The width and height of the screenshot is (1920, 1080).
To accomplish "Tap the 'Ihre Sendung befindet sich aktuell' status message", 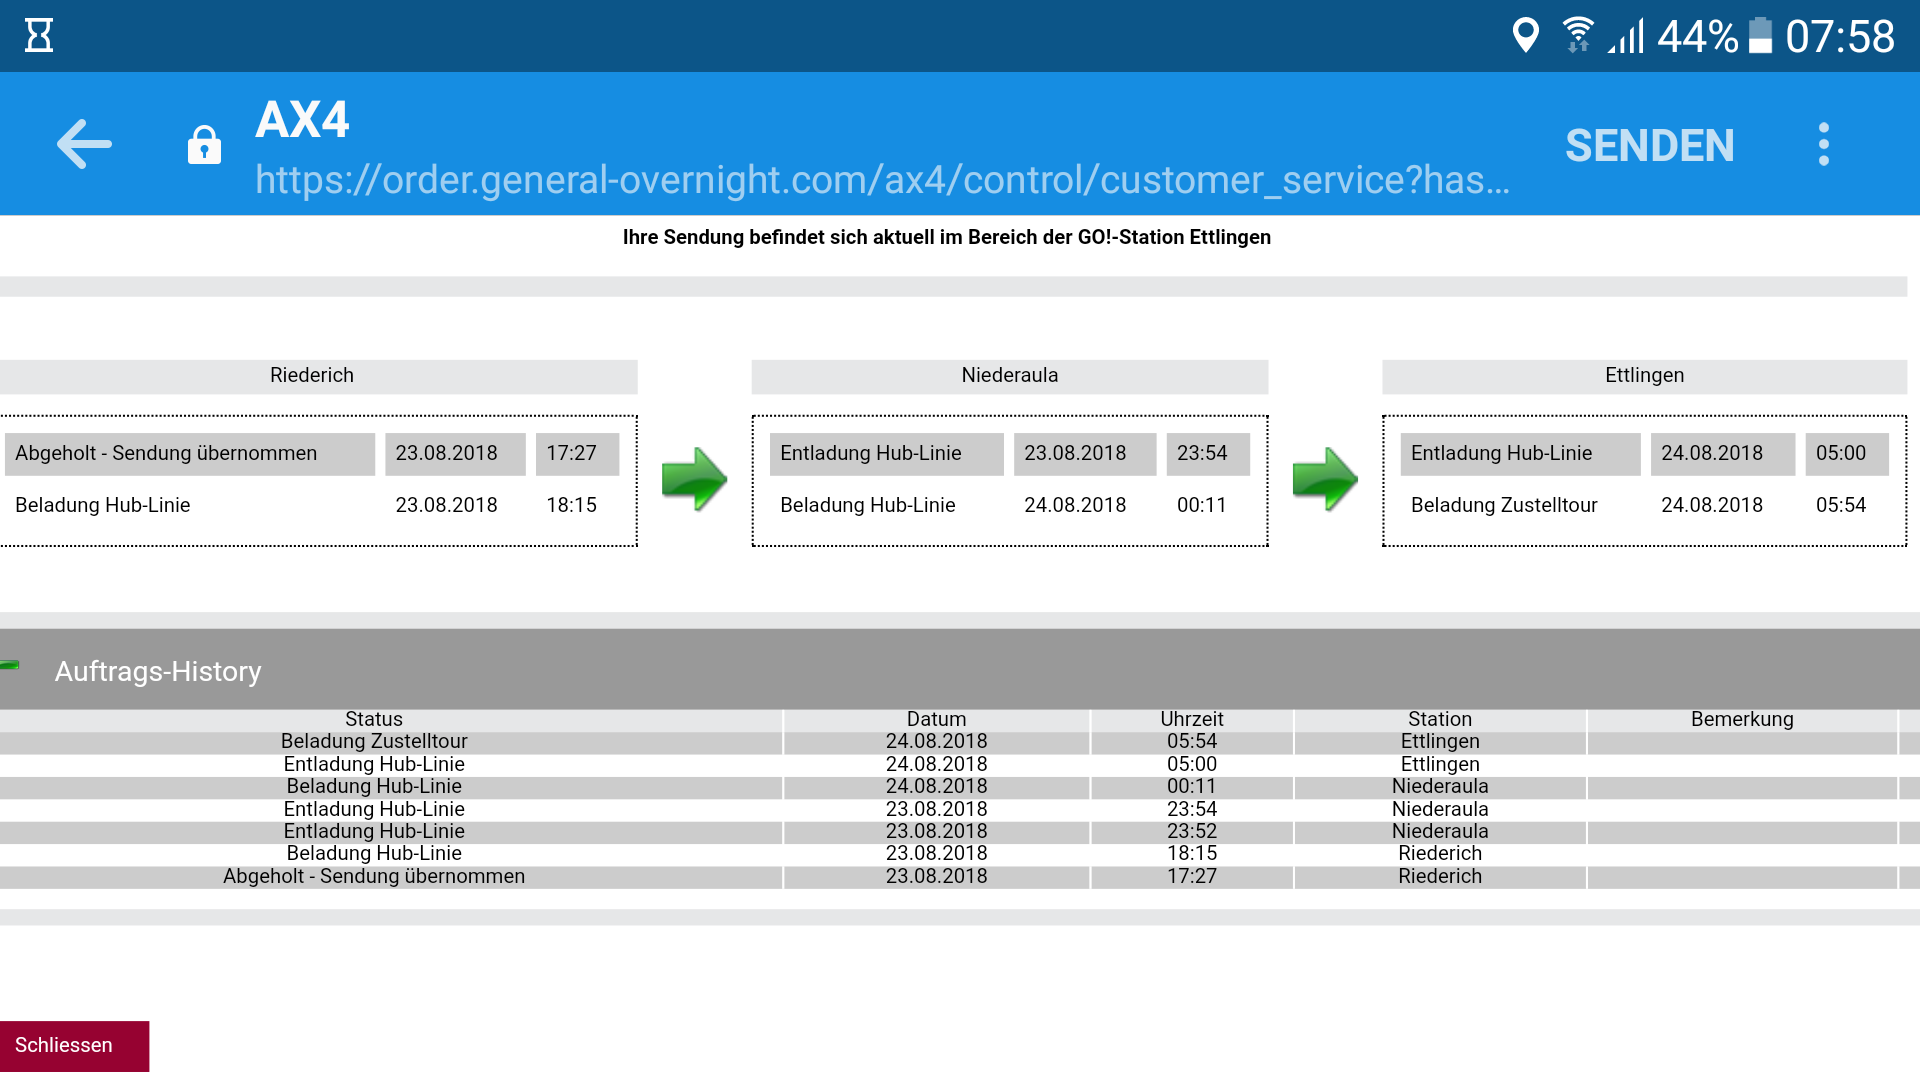I will (947, 238).
